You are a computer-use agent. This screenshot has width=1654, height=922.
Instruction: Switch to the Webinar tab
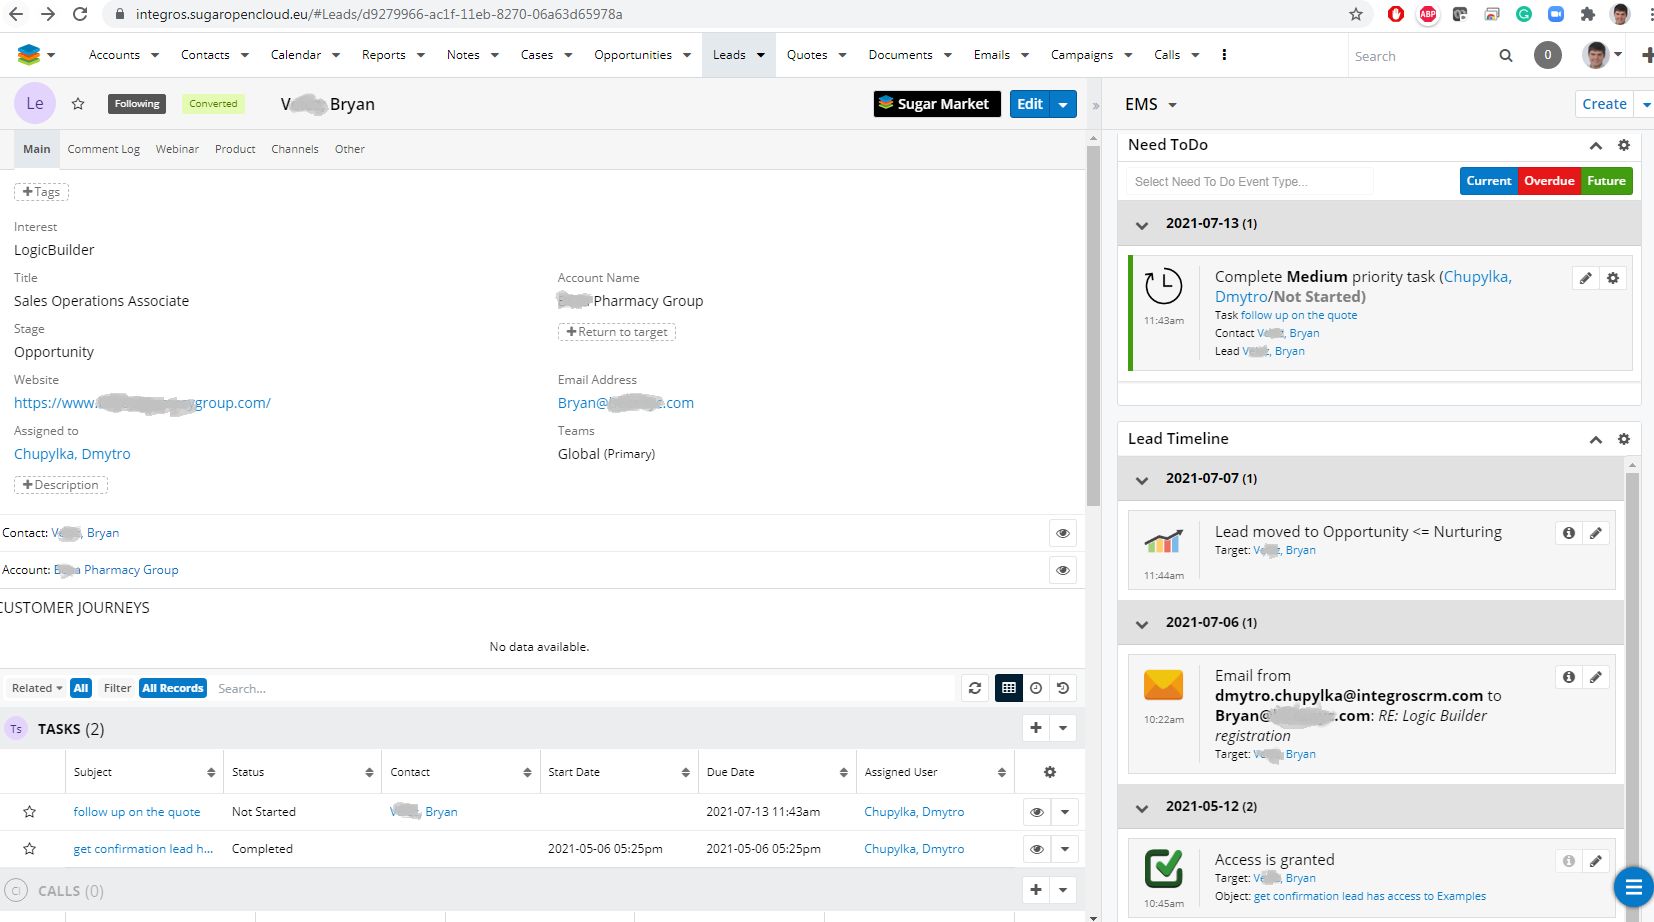(x=177, y=149)
